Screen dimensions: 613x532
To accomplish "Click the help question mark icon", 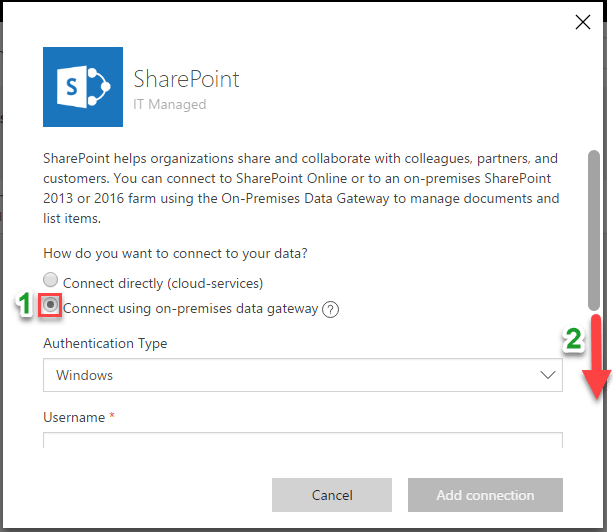I will tap(331, 309).
